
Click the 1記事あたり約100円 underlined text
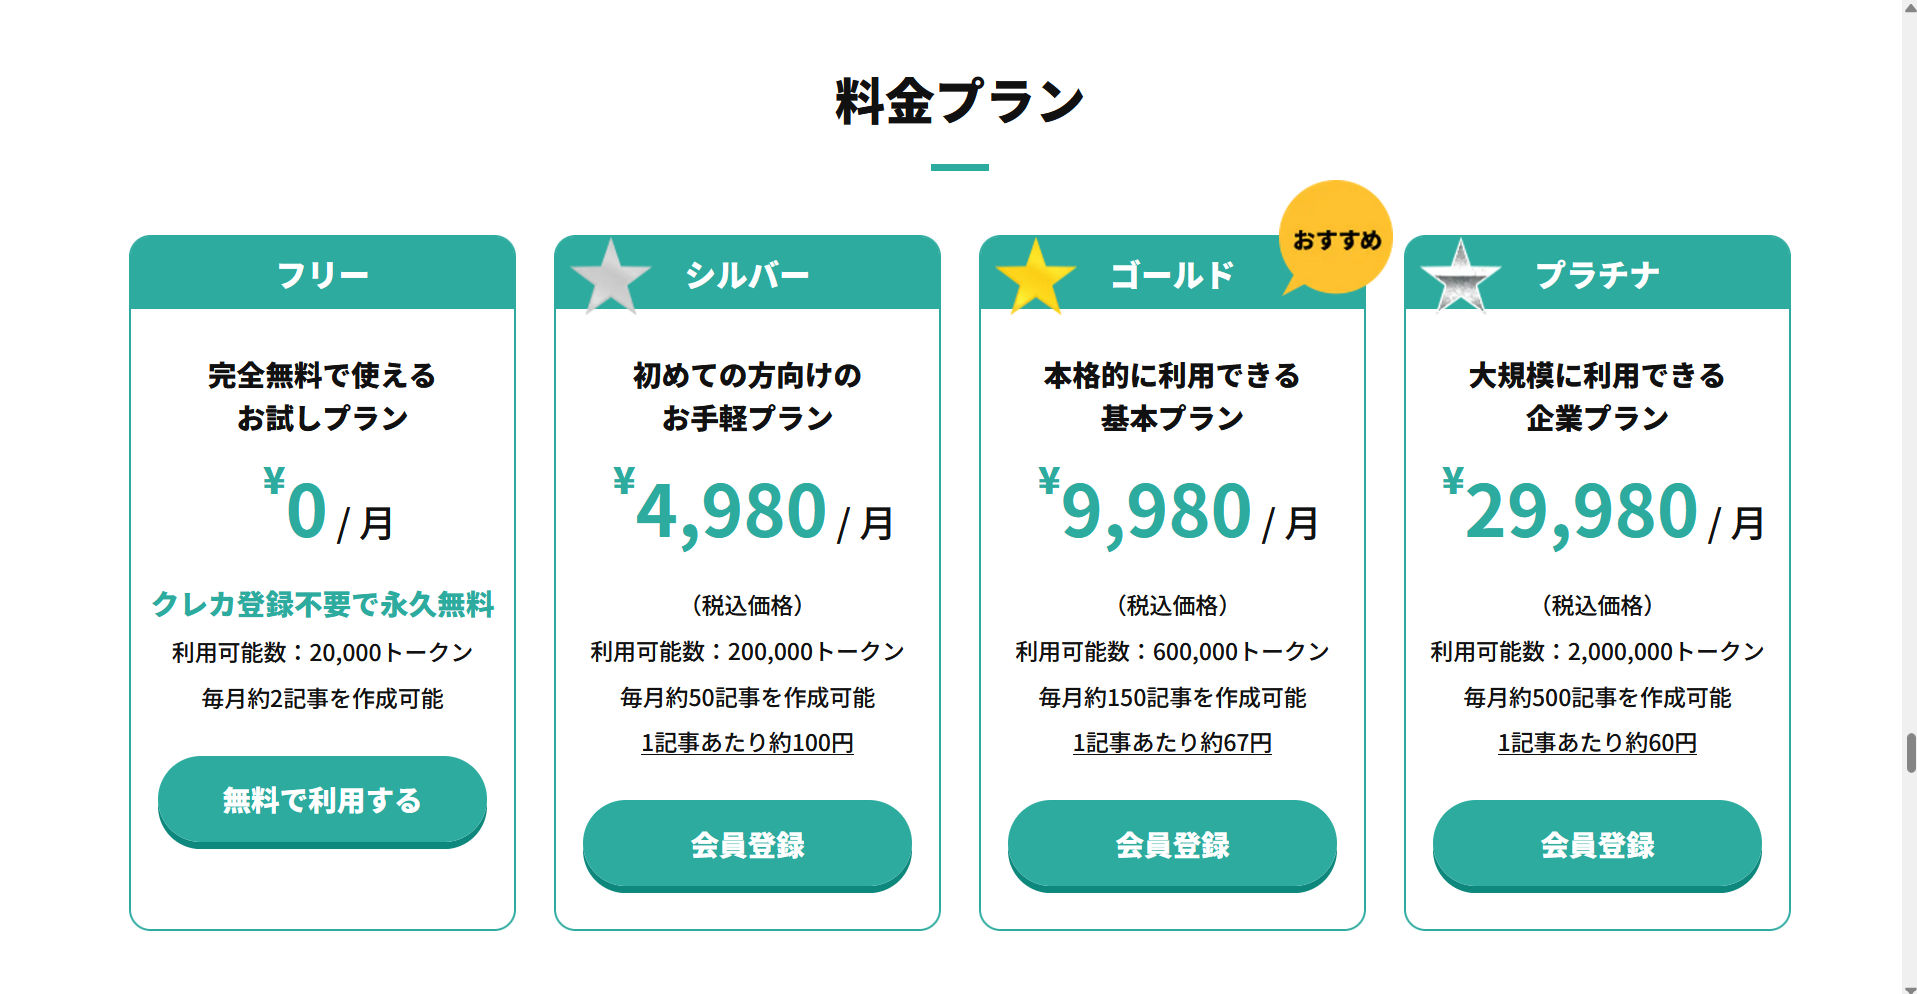(x=747, y=743)
